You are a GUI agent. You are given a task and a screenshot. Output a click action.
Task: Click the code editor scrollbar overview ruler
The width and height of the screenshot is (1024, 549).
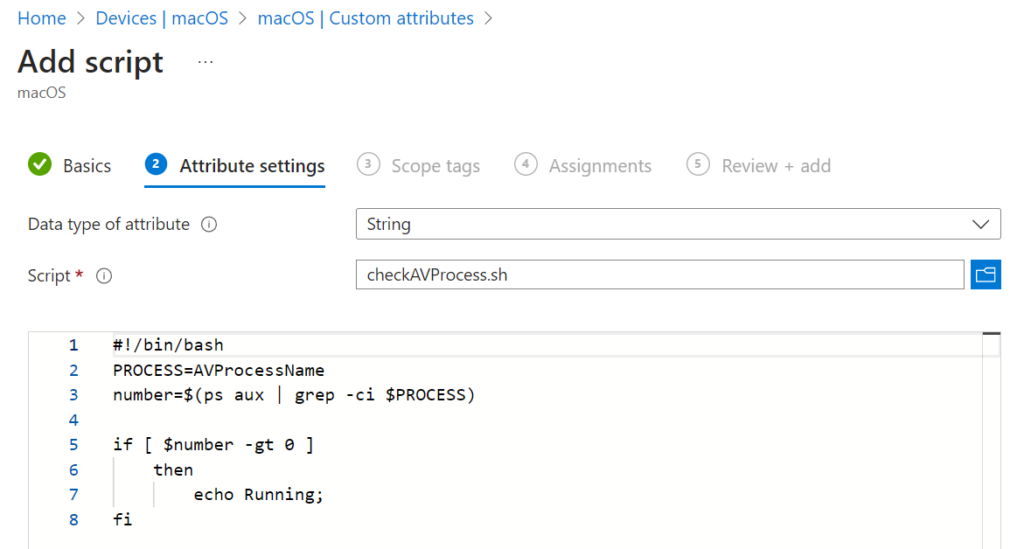(991, 441)
